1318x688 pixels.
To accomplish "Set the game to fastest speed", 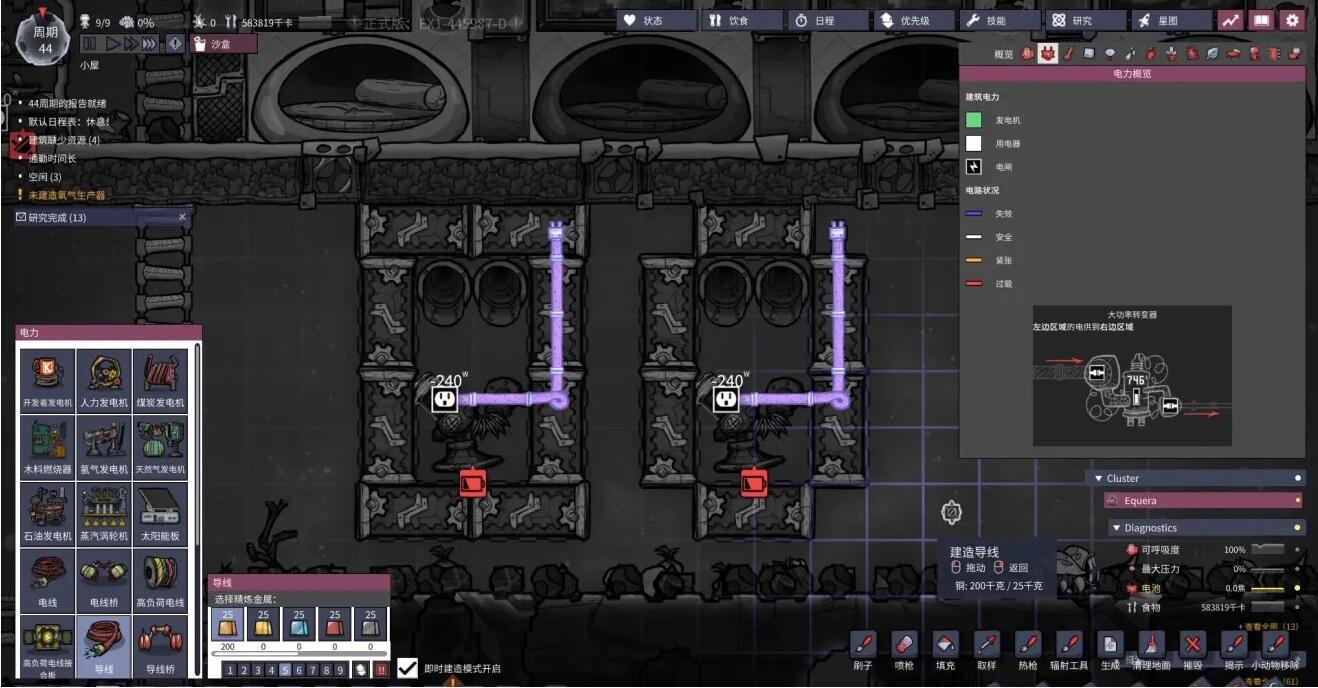I will tap(149, 43).
